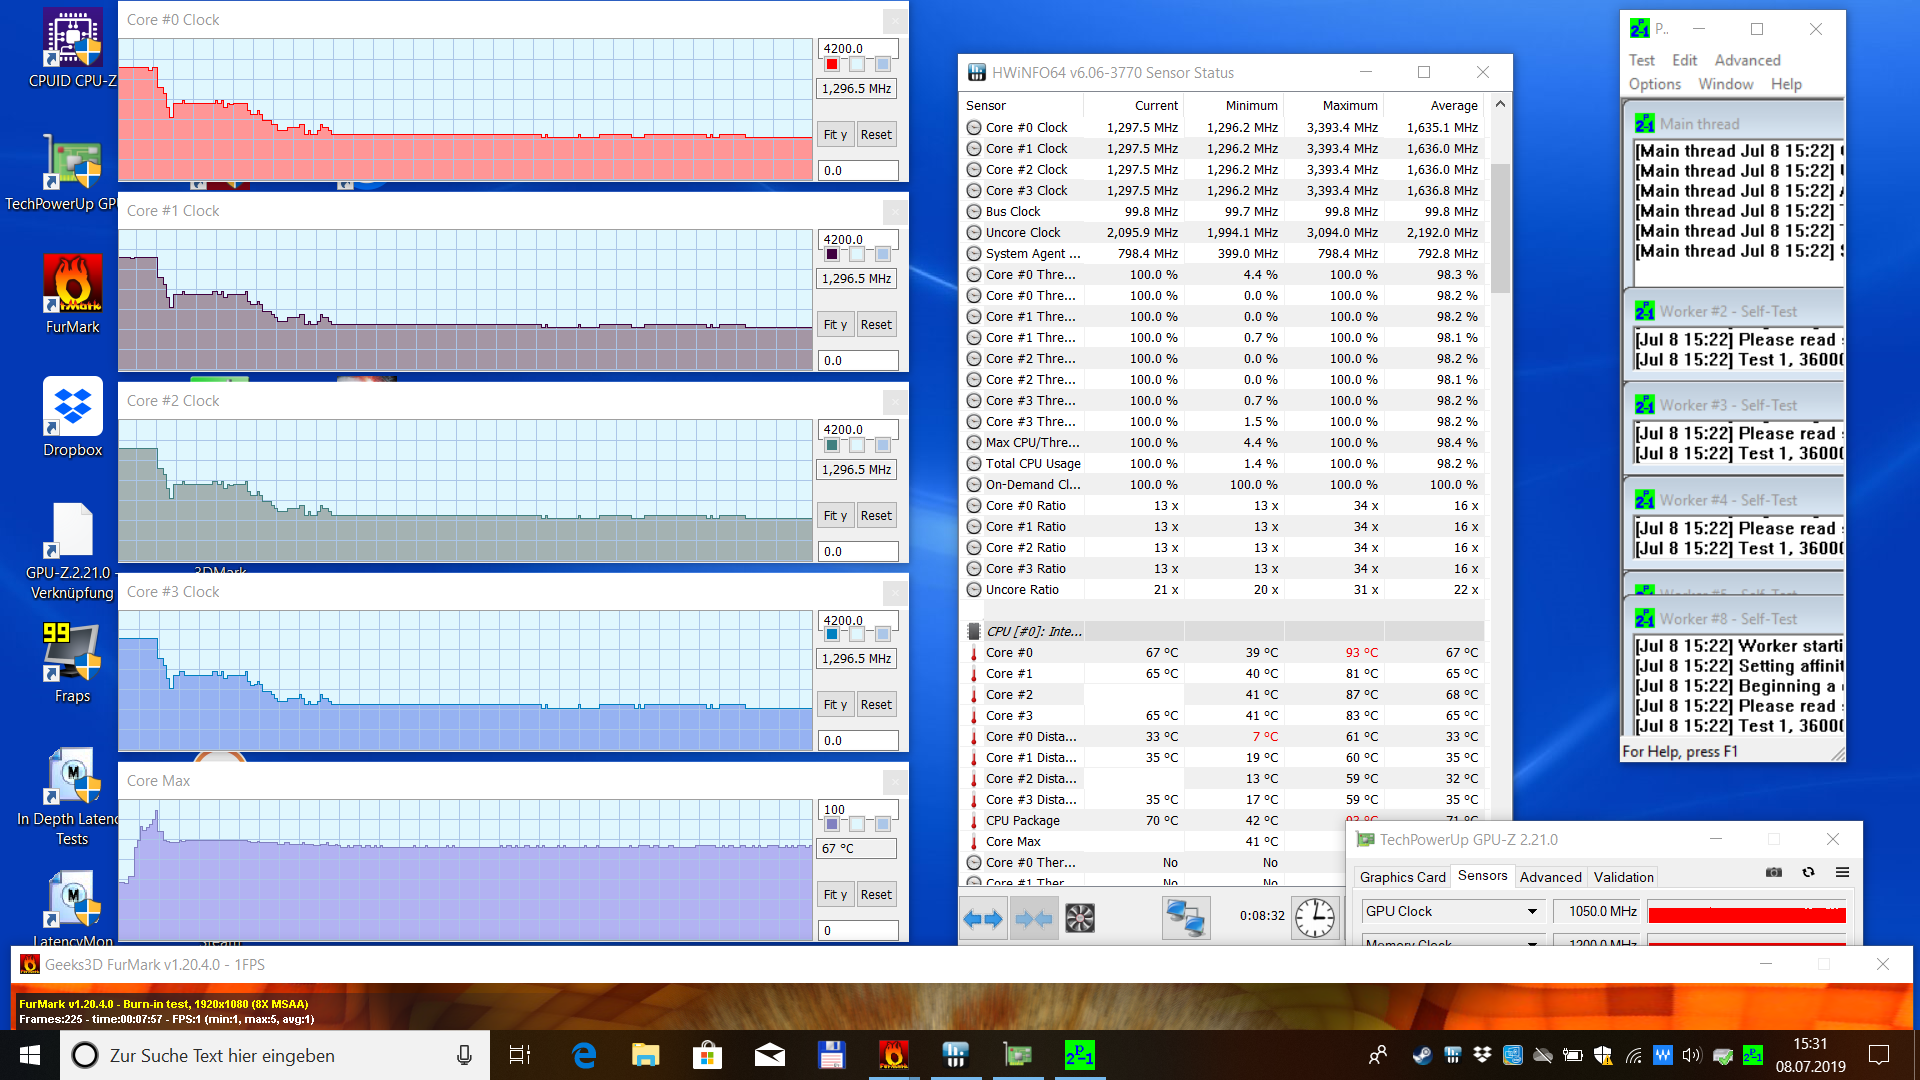Viewport: 1920px width, 1080px height.
Task: Click the HWiNFO fan control icon
Action: (x=1080, y=918)
